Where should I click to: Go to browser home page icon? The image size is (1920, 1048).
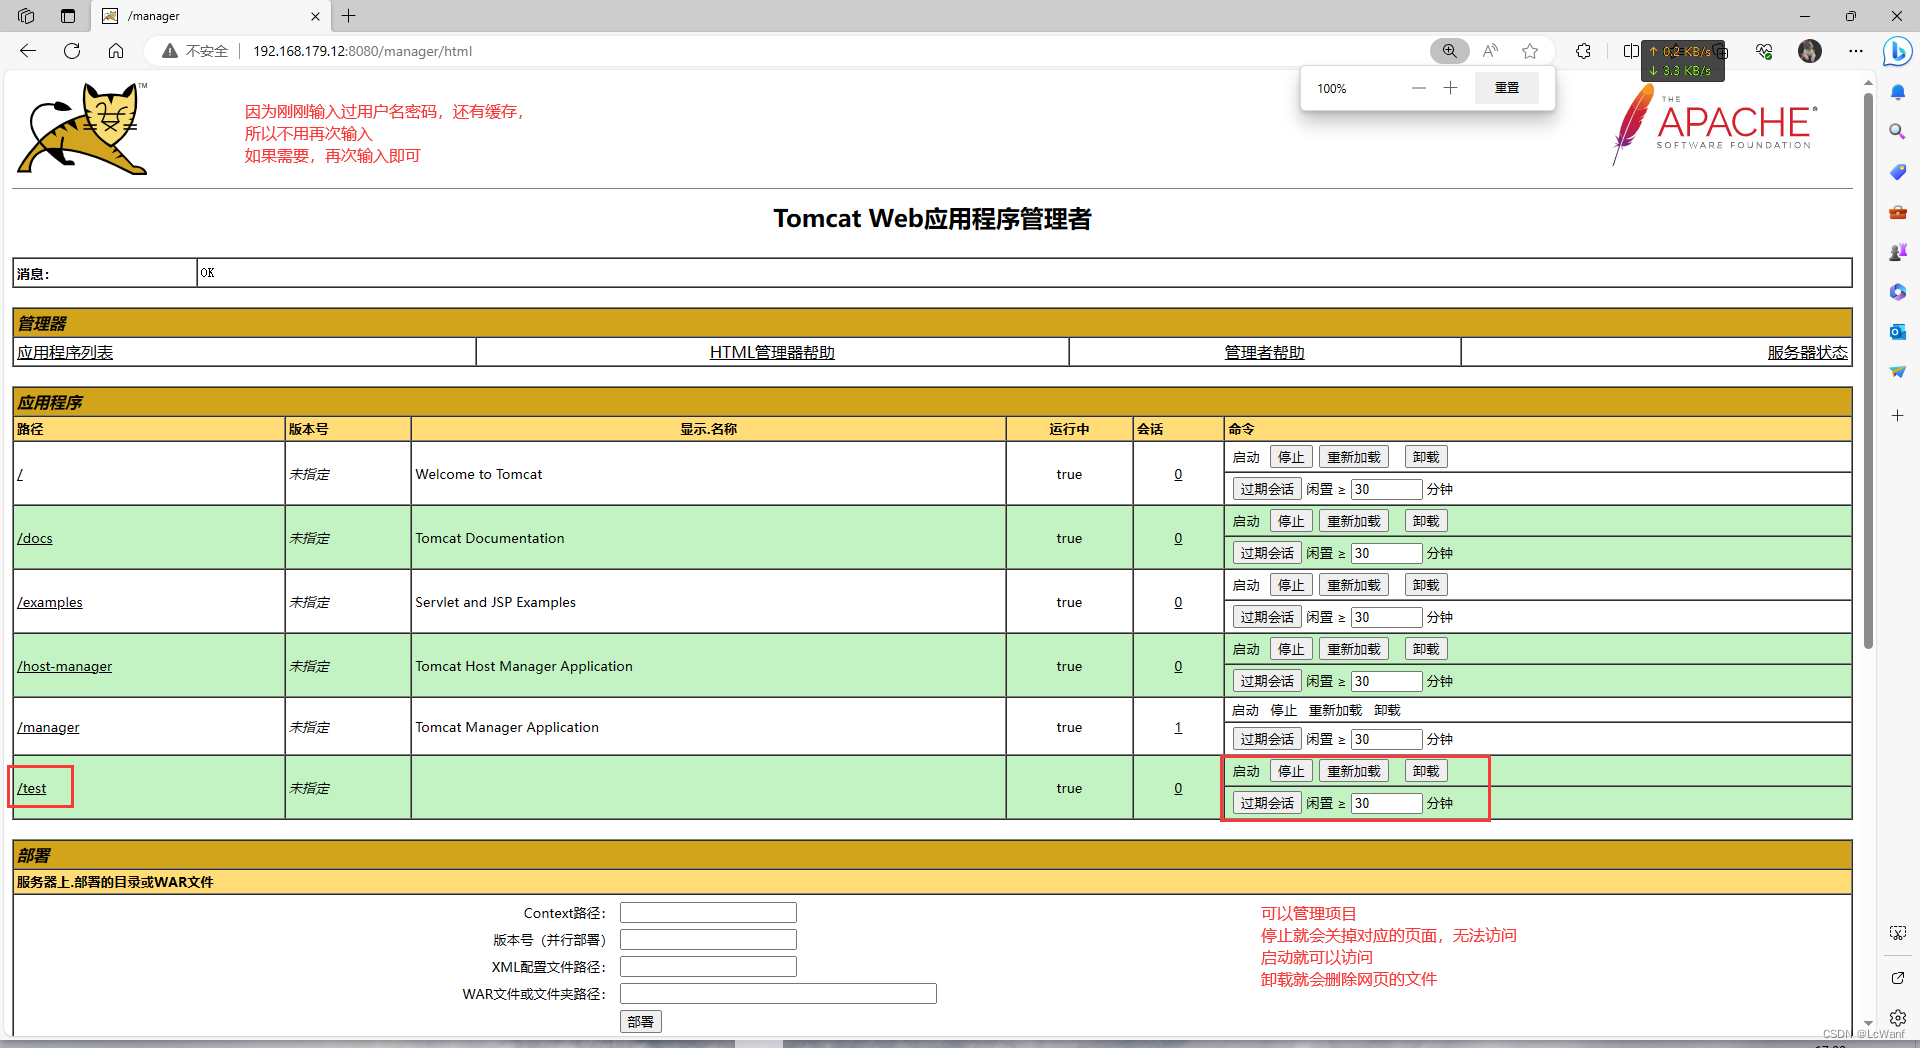(116, 51)
